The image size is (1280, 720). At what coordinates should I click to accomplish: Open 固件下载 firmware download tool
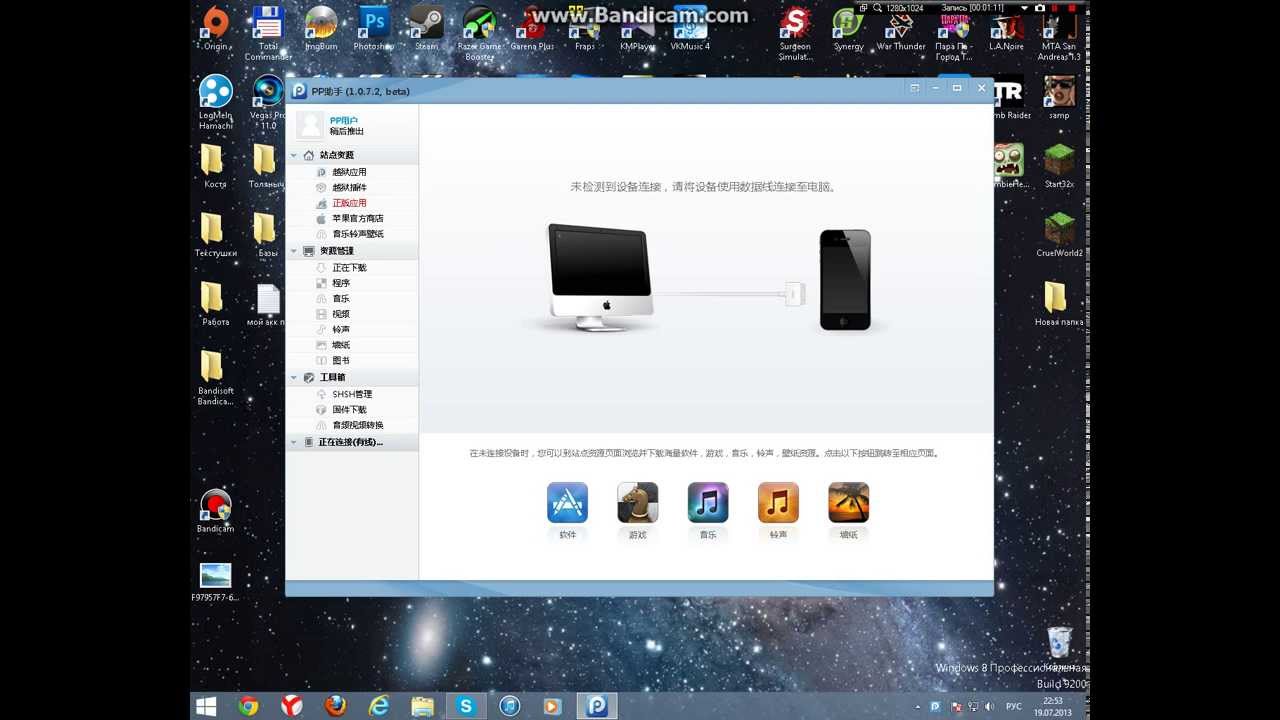pyautogui.click(x=349, y=410)
